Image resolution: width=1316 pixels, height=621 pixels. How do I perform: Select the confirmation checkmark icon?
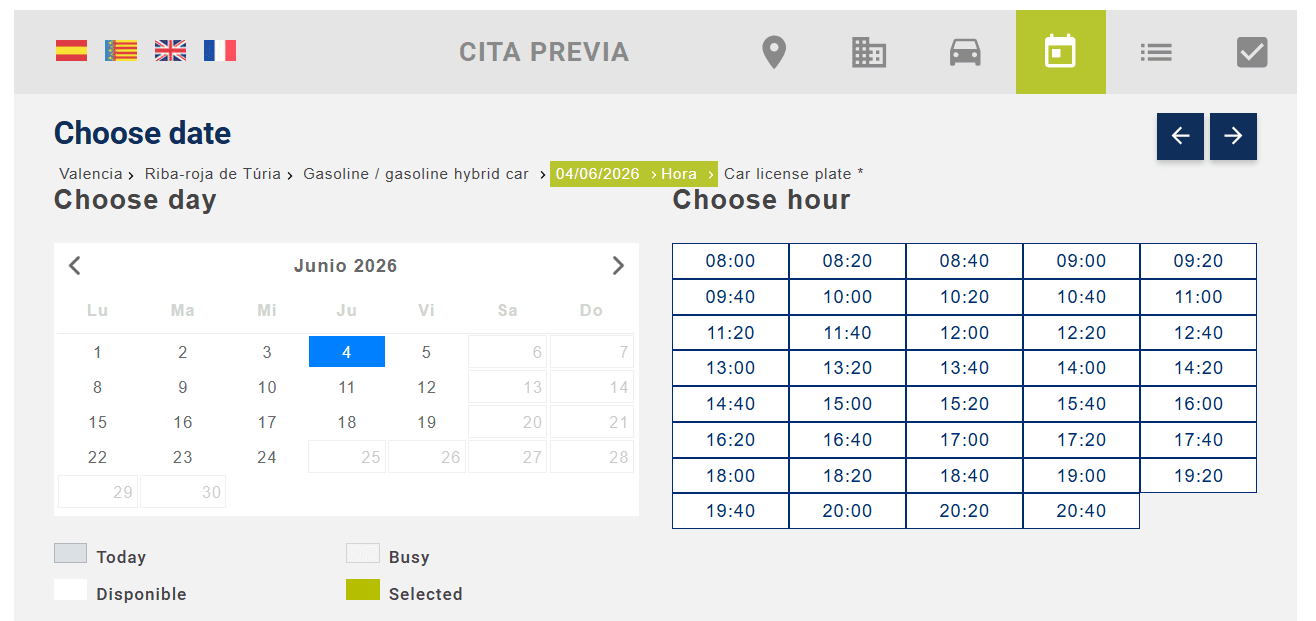coord(1252,52)
